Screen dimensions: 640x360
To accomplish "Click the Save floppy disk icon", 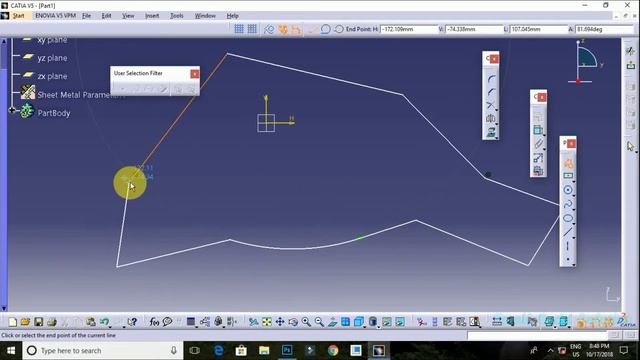I will pos(38,322).
